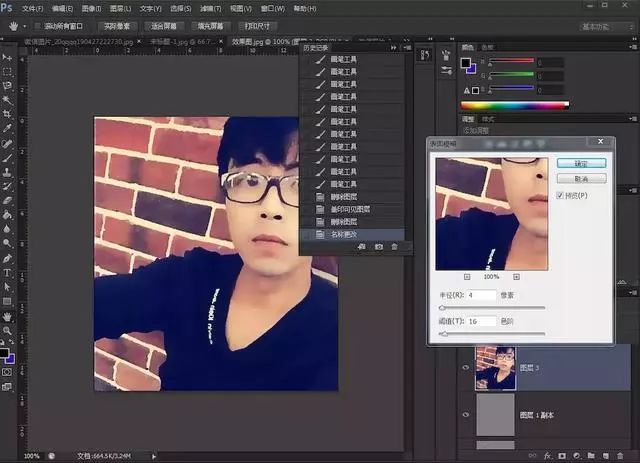Click the 确定 button in the dialog

click(582, 163)
